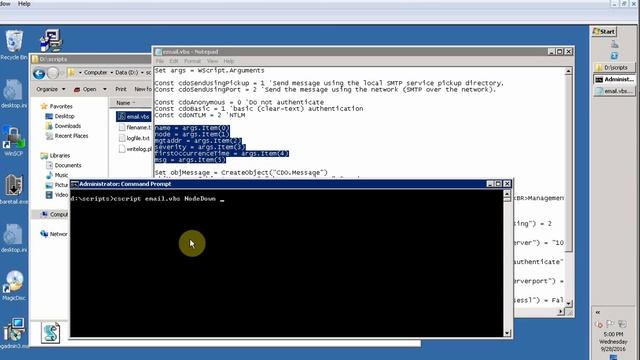Click the Action Center flag tray icon
Screen dimensions: 640x360
610,324
